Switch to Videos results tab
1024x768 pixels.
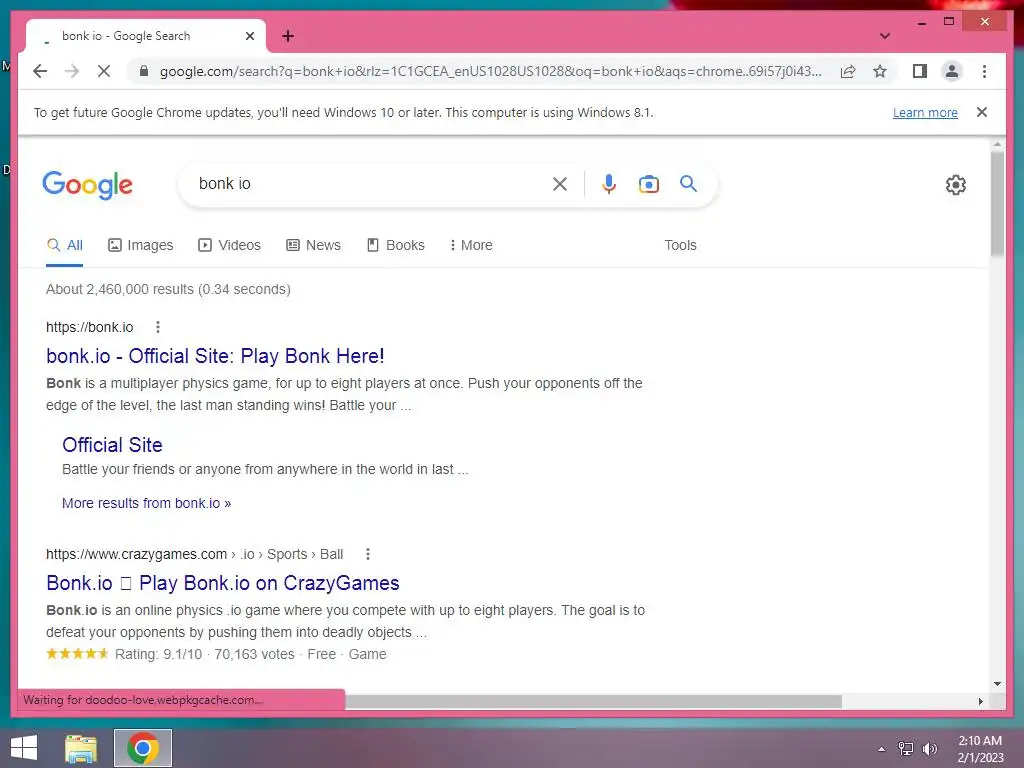pyautogui.click(x=229, y=246)
